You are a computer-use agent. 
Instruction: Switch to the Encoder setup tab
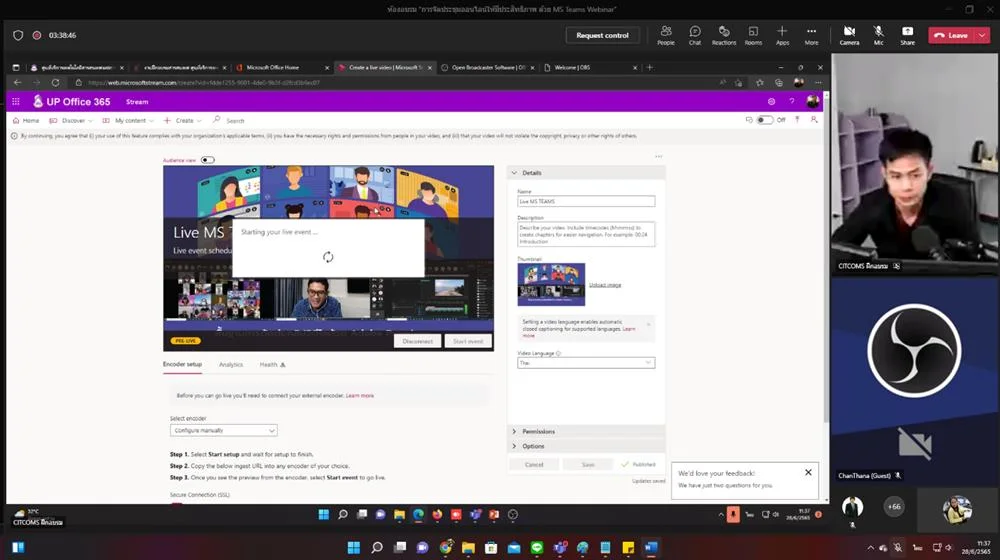182,364
